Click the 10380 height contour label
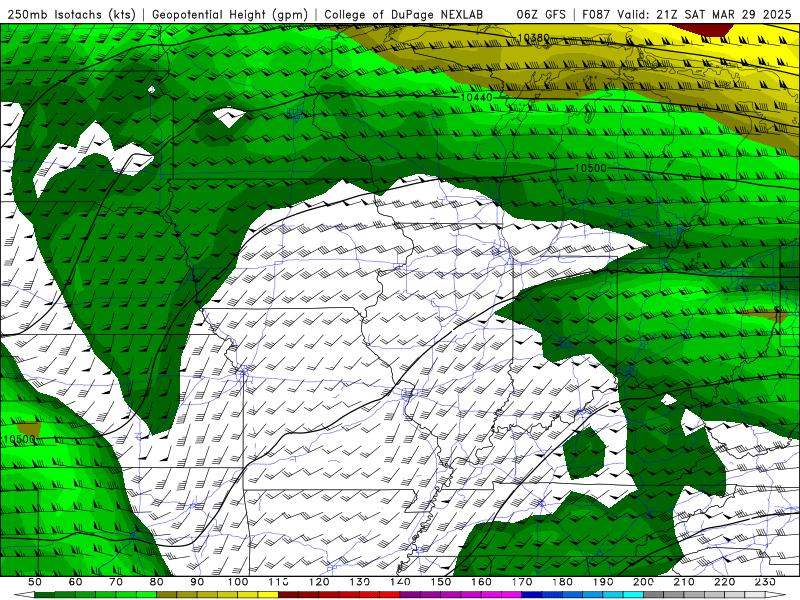Viewport: 800px width, 600px height. pyautogui.click(x=533, y=38)
